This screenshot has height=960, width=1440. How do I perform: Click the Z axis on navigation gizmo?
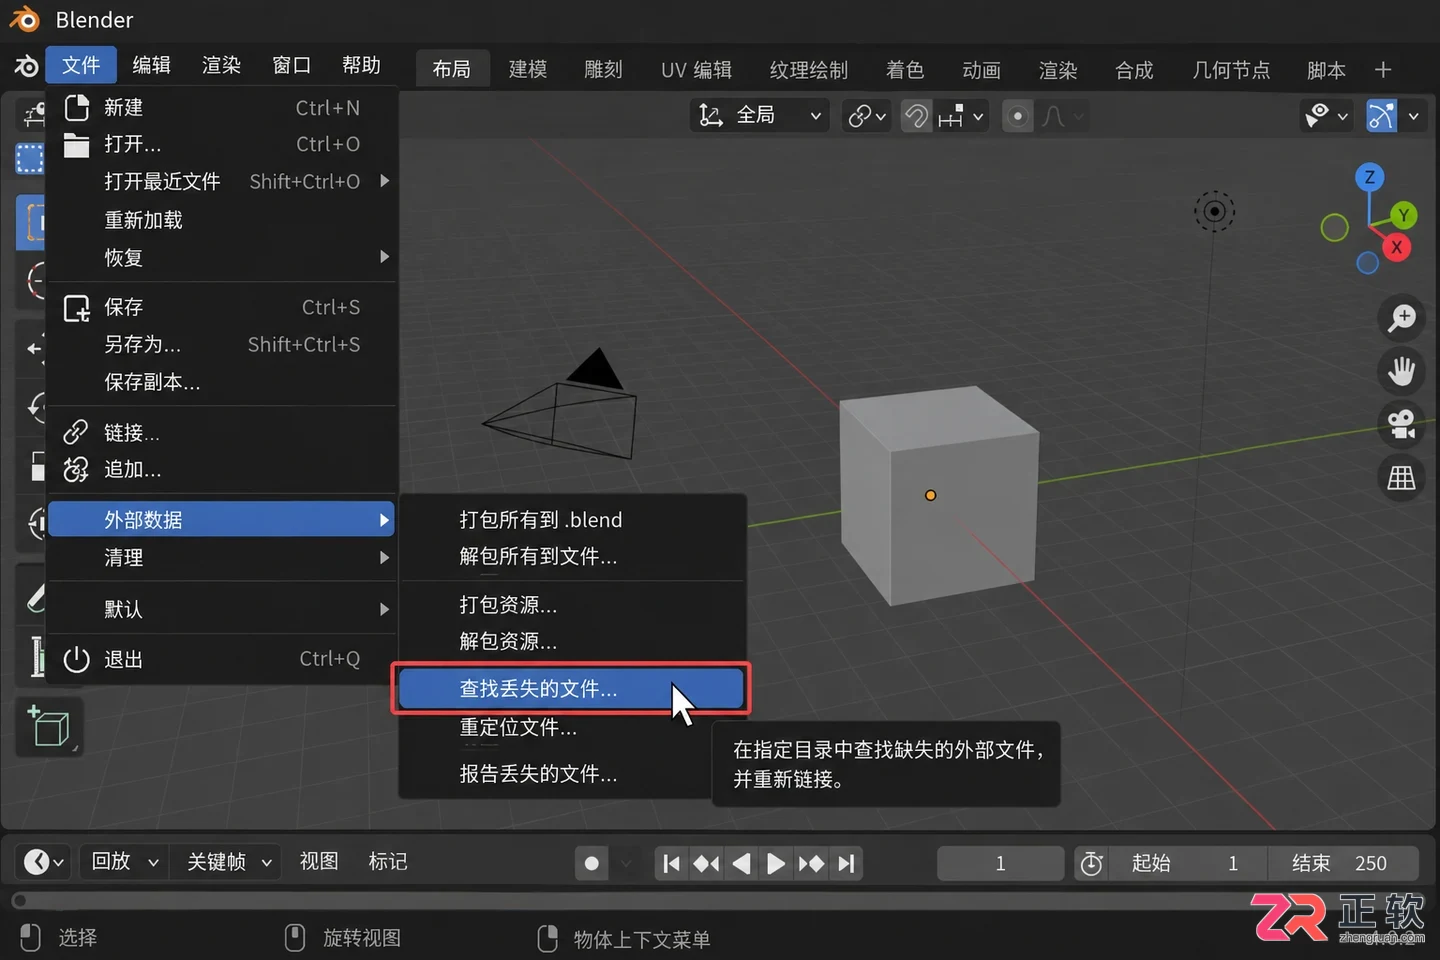[x=1369, y=178]
